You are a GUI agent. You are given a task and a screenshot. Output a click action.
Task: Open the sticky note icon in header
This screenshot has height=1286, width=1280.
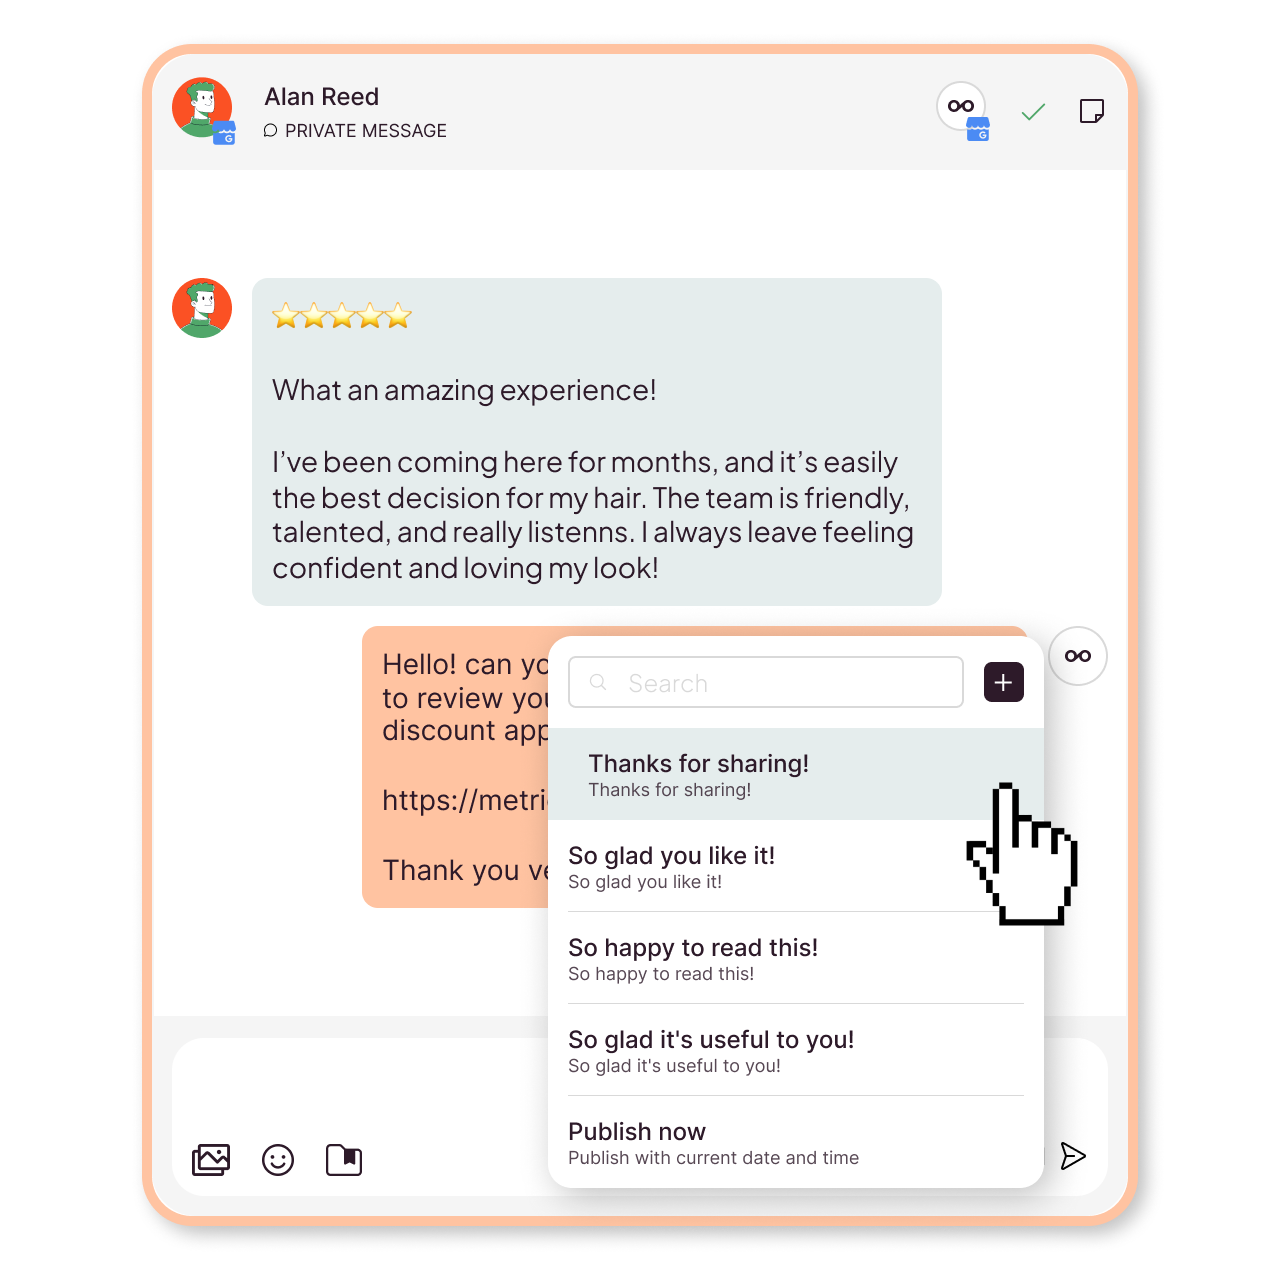(x=1092, y=111)
